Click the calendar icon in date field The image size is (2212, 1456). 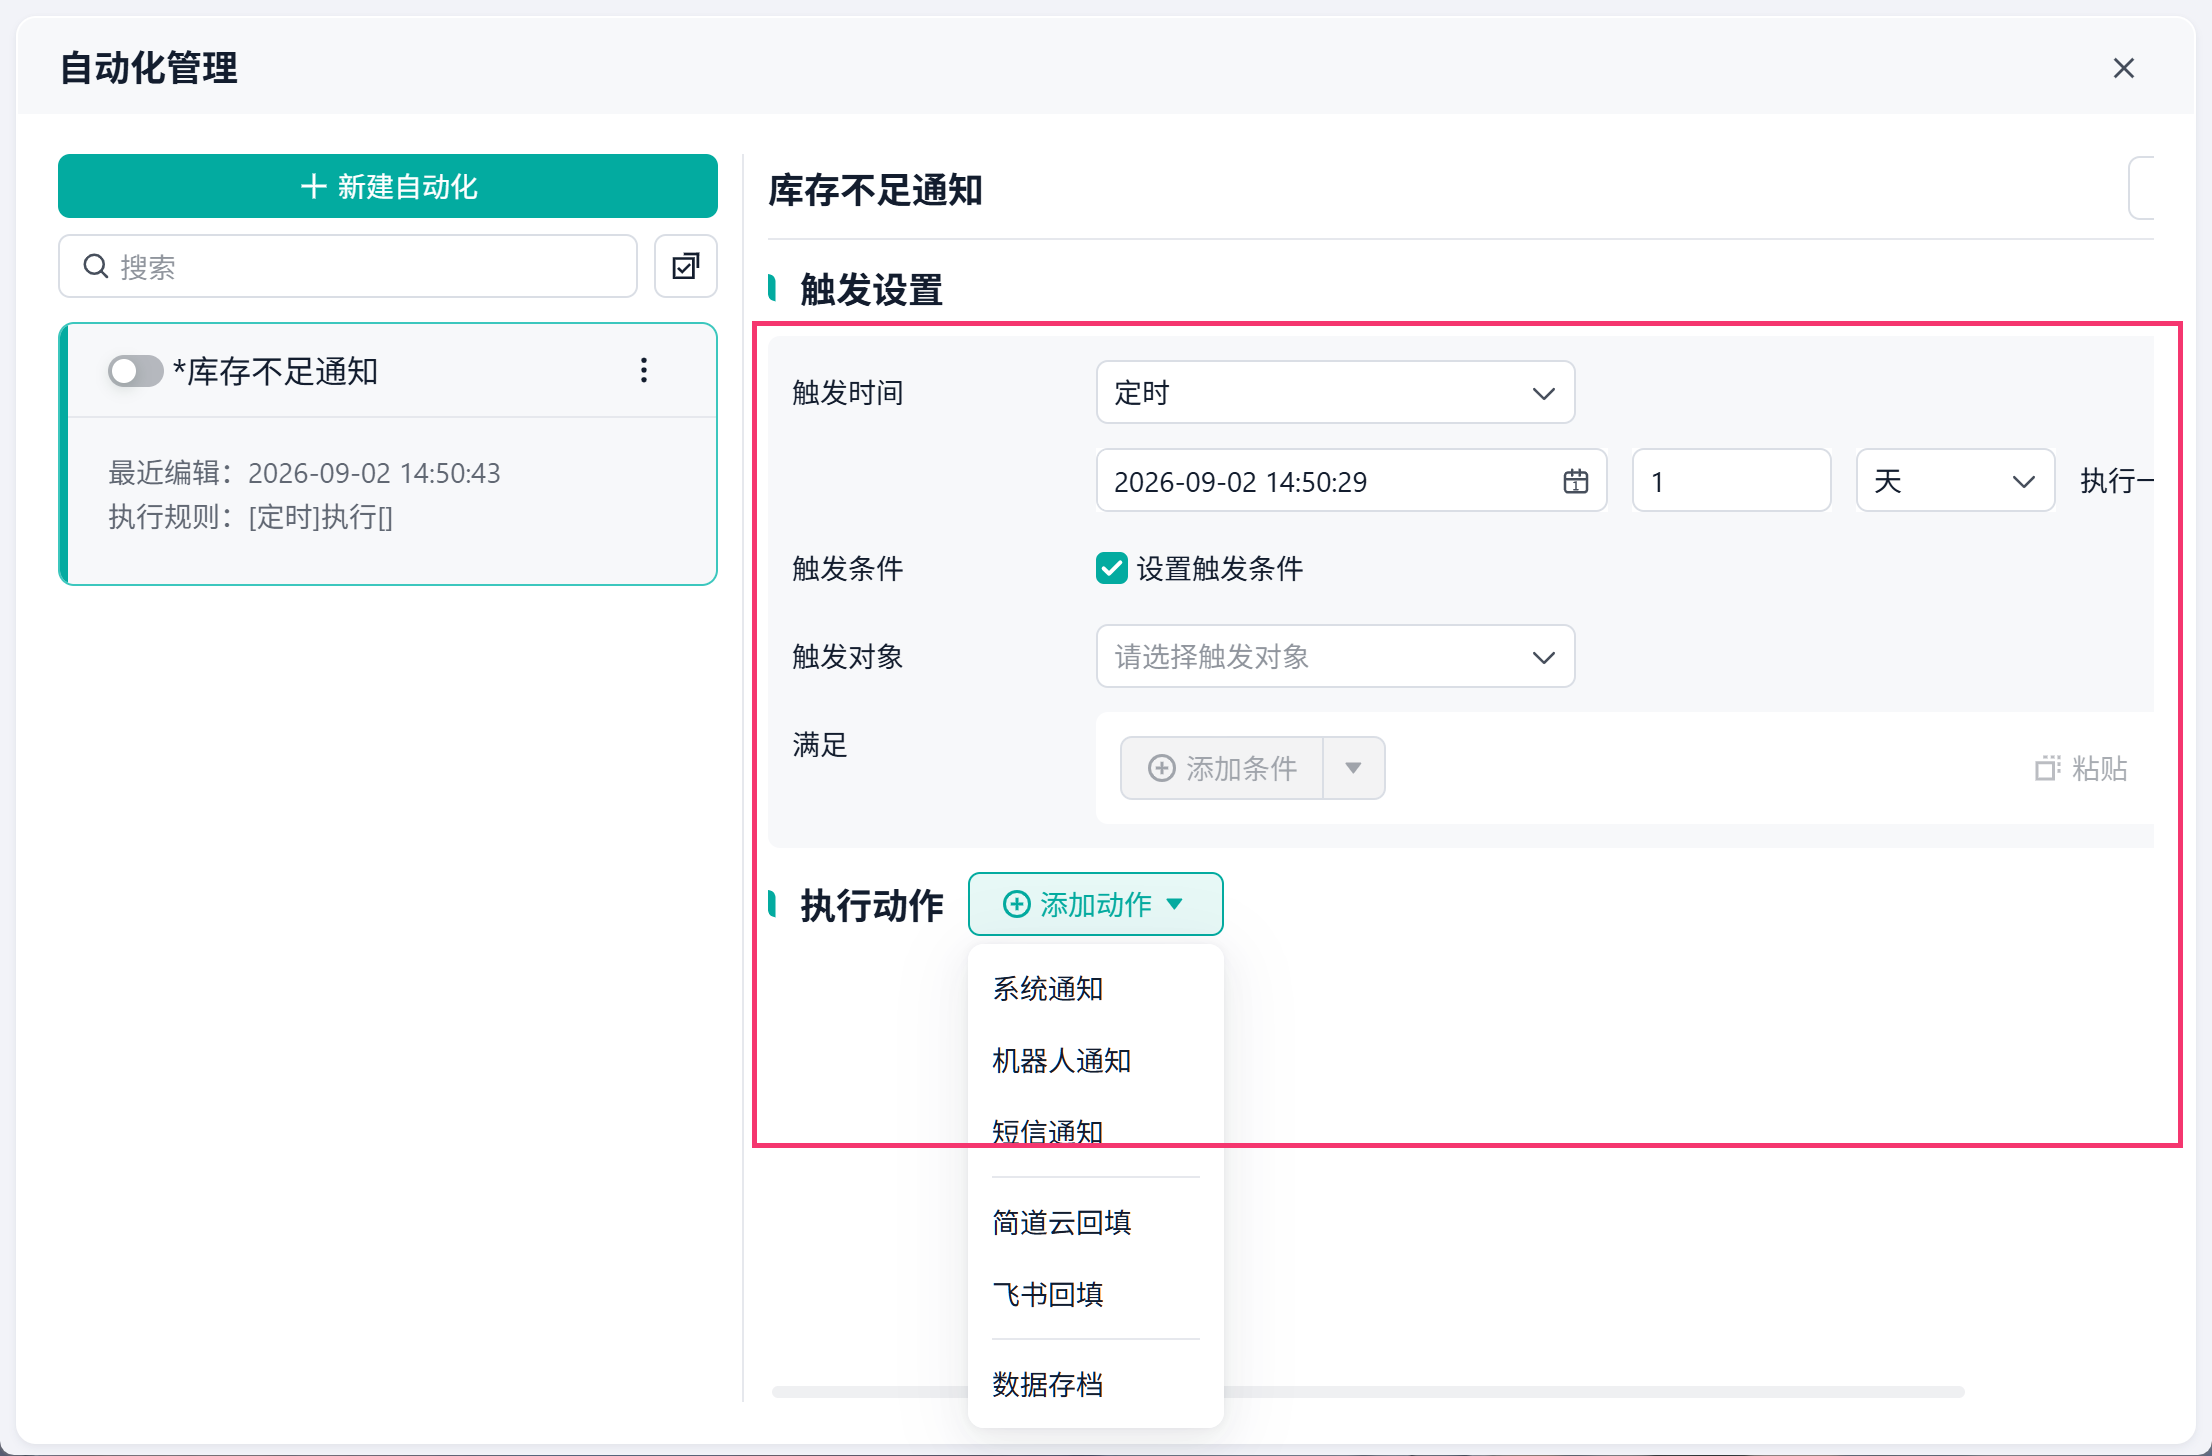pyautogui.click(x=1576, y=481)
